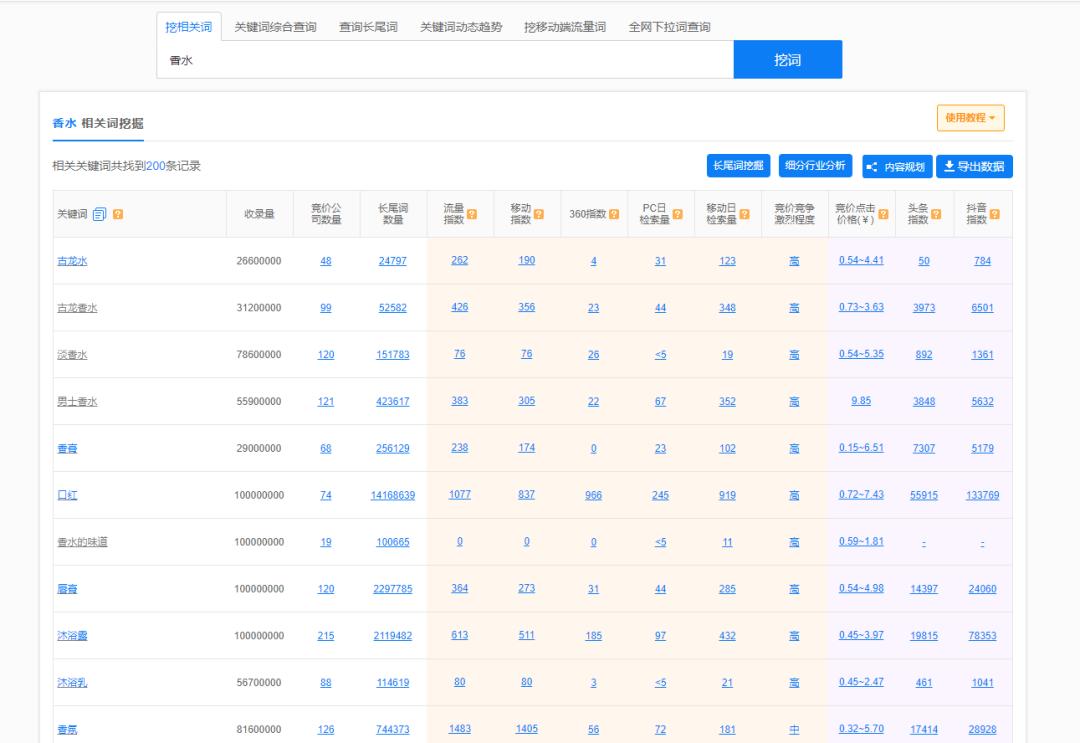Click the 长尾词挖掘 button
This screenshot has width=1080, height=743.
point(738,166)
